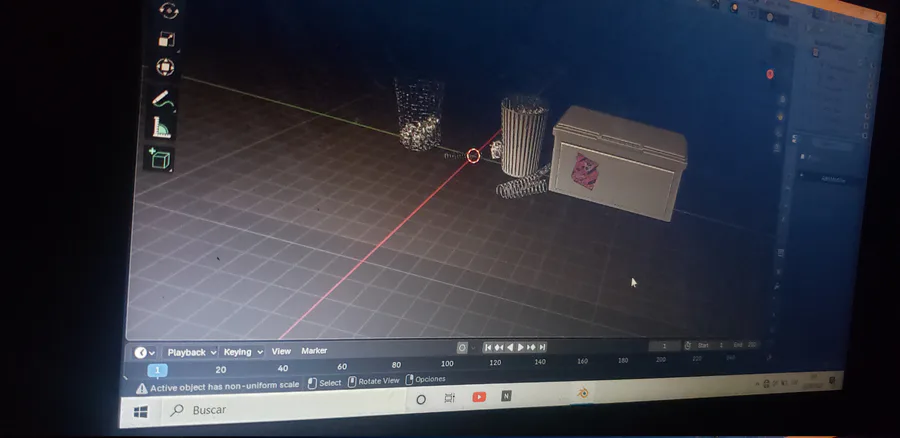Select the wireframe basket object
This screenshot has width=900, height=438.
click(x=419, y=114)
